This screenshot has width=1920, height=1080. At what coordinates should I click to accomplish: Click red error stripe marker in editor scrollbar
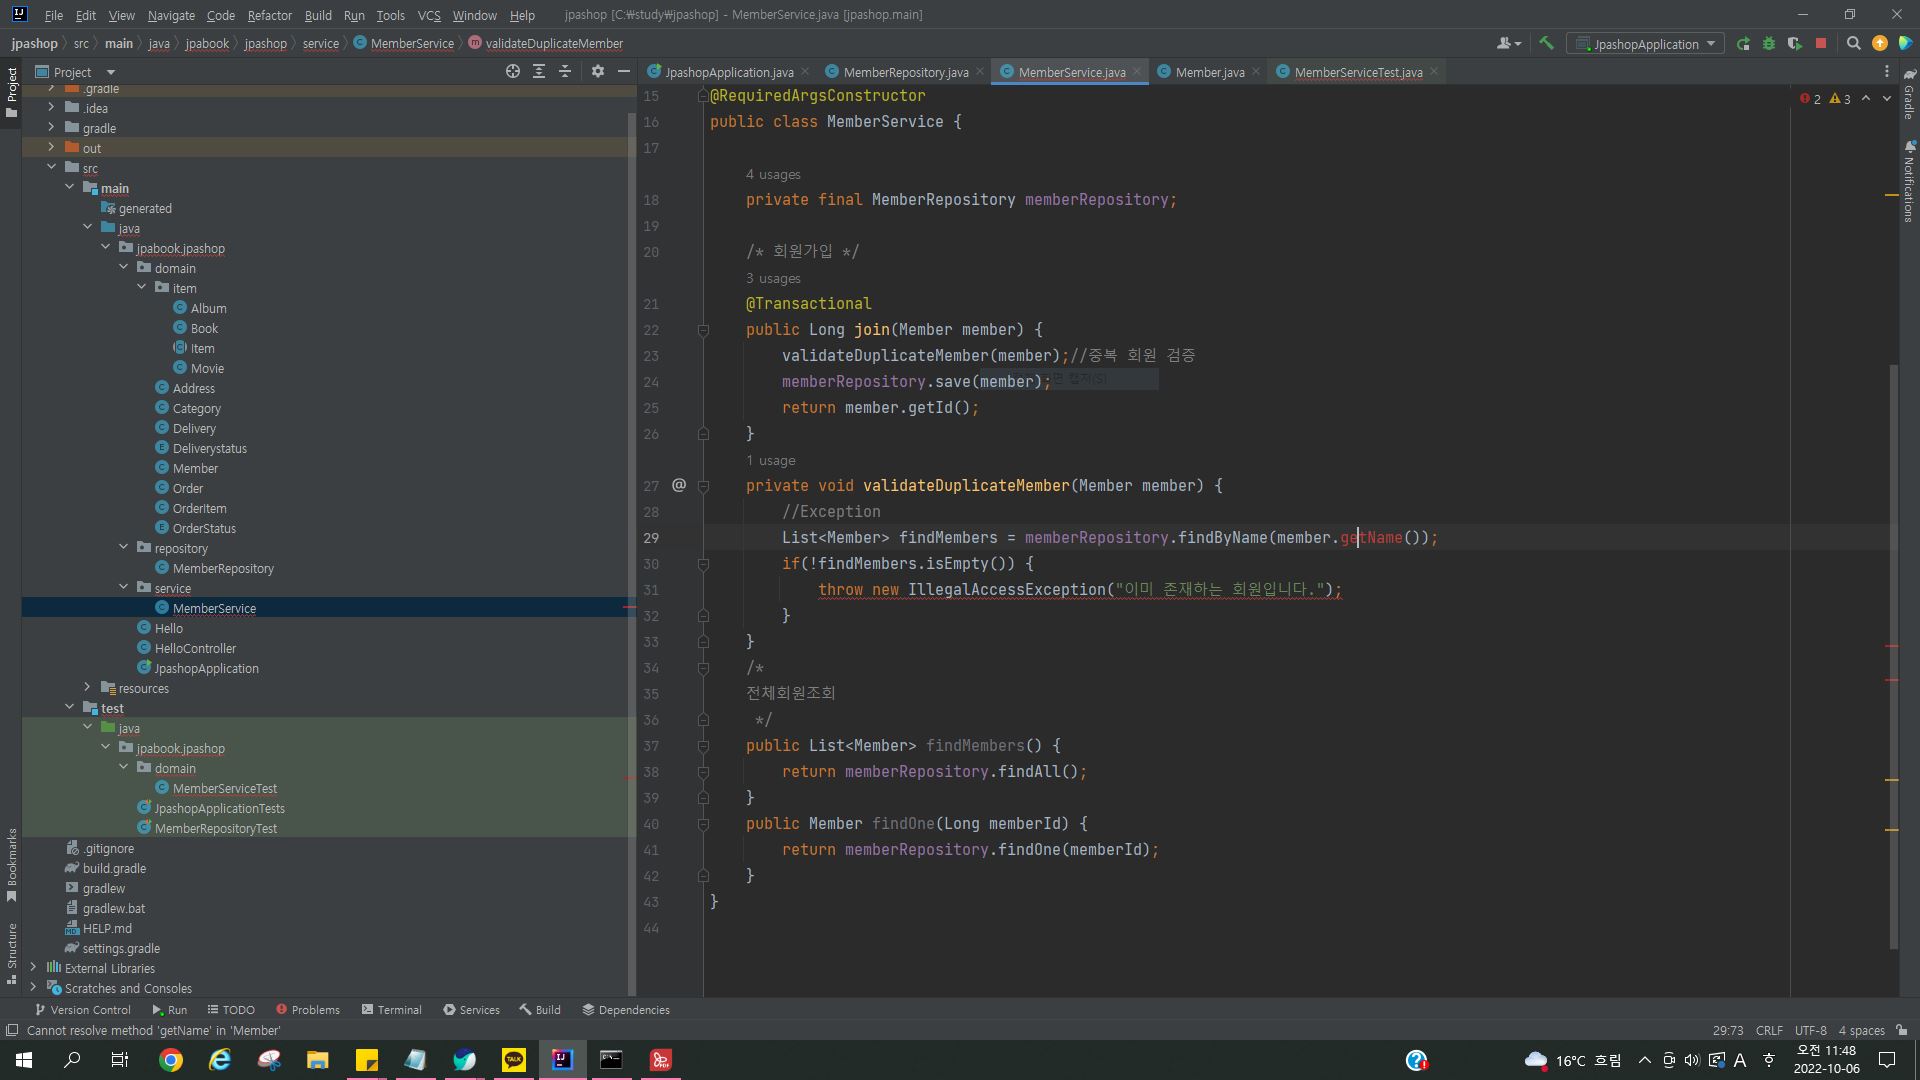[1891, 647]
